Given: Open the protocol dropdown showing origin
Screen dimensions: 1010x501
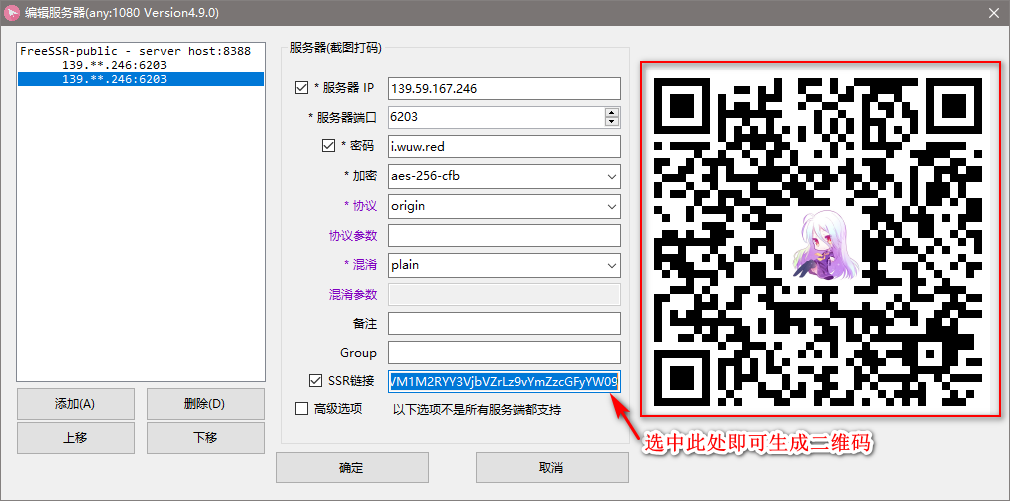Looking at the screenshot, I should [504, 206].
